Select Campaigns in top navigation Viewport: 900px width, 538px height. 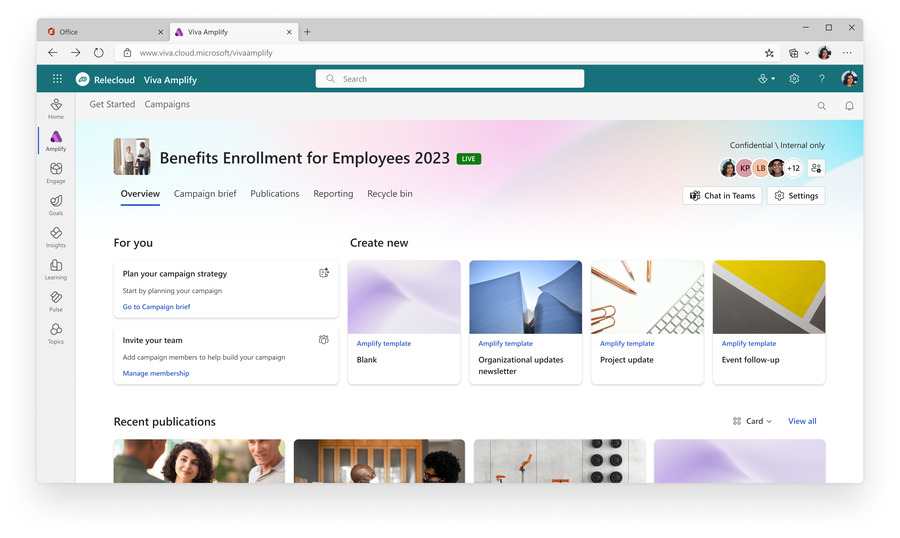(x=167, y=104)
